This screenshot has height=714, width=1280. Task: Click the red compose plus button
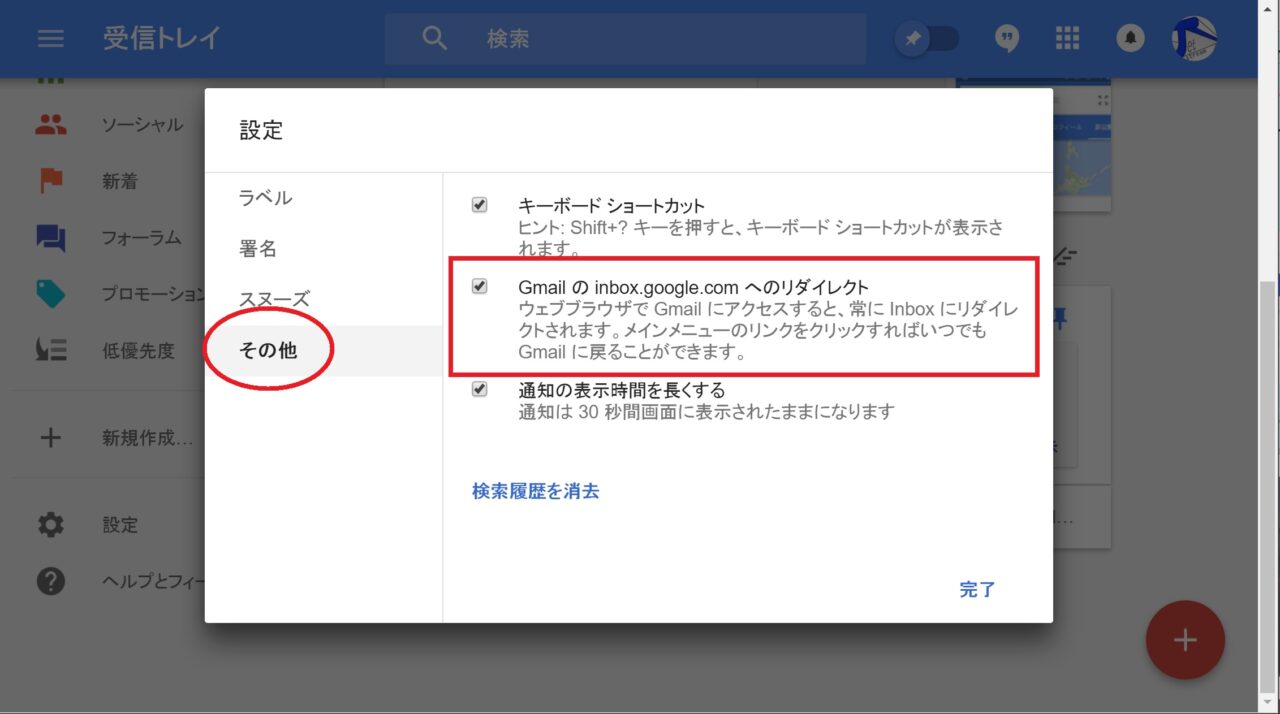click(x=1185, y=640)
